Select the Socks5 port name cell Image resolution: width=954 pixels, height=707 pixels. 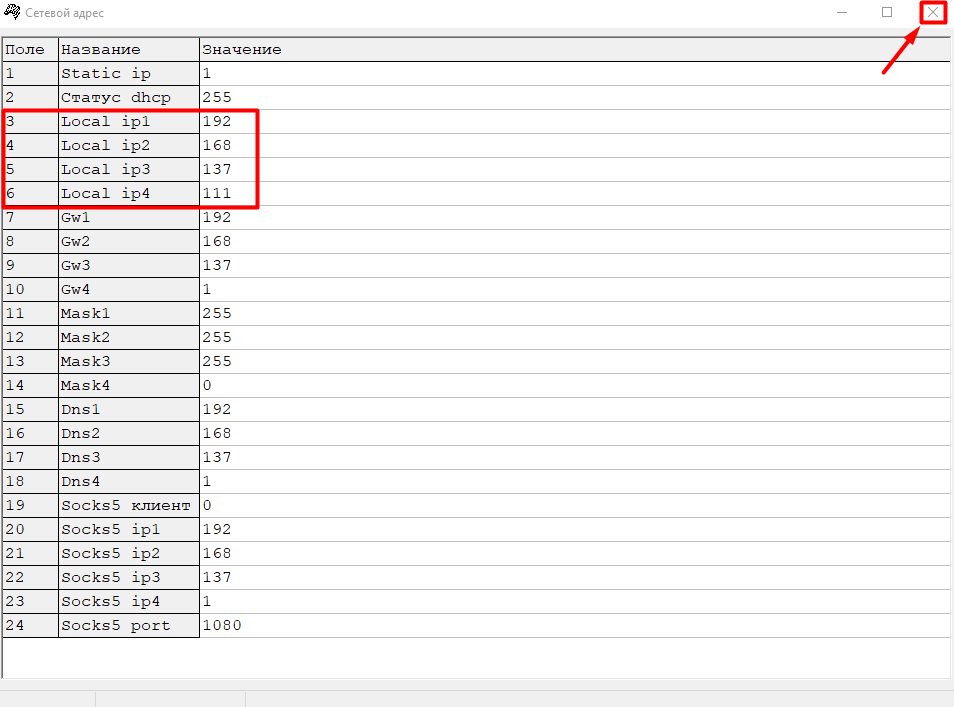click(x=129, y=626)
